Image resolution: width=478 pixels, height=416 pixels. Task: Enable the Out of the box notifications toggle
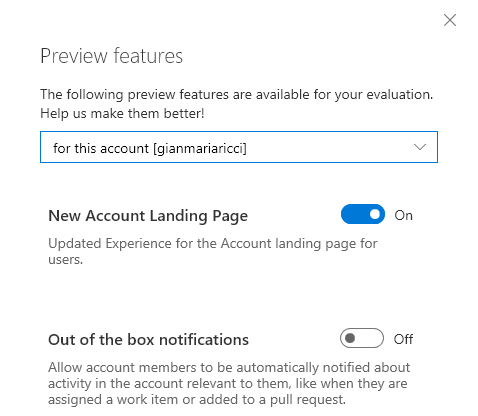[362, 338]
